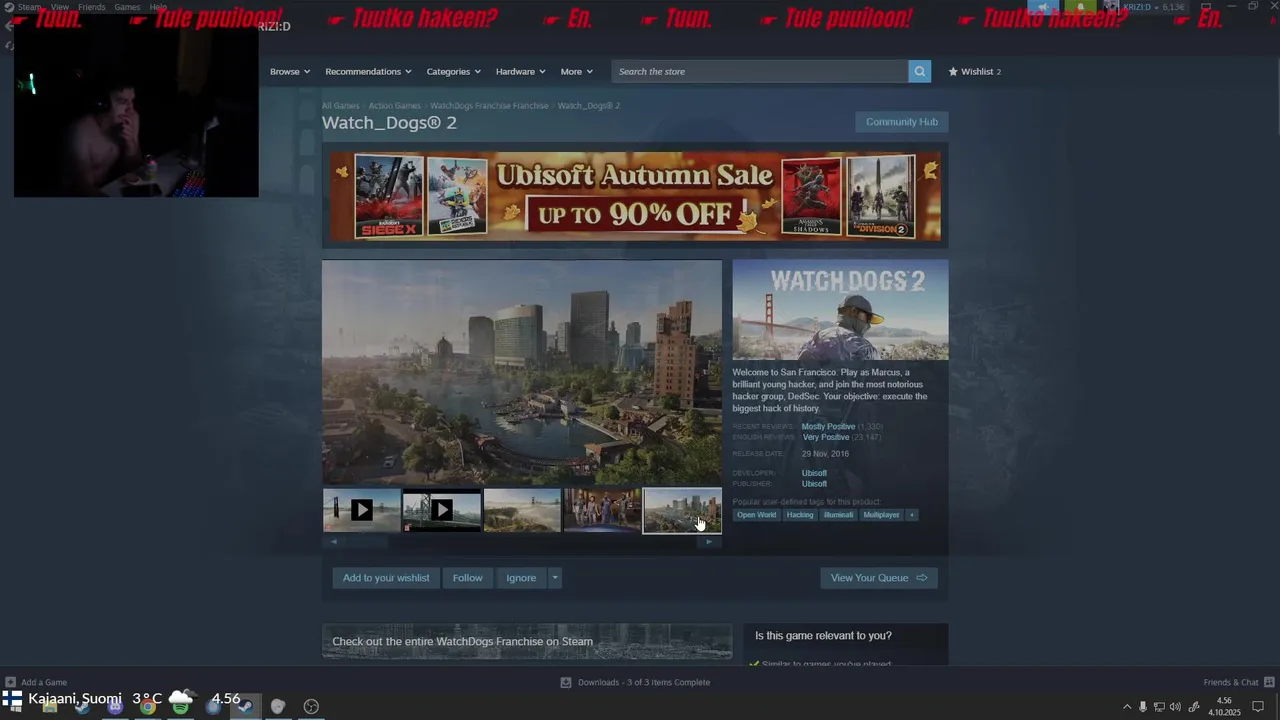
Task: Select the Illuminati tag
Action: (838, 515)
